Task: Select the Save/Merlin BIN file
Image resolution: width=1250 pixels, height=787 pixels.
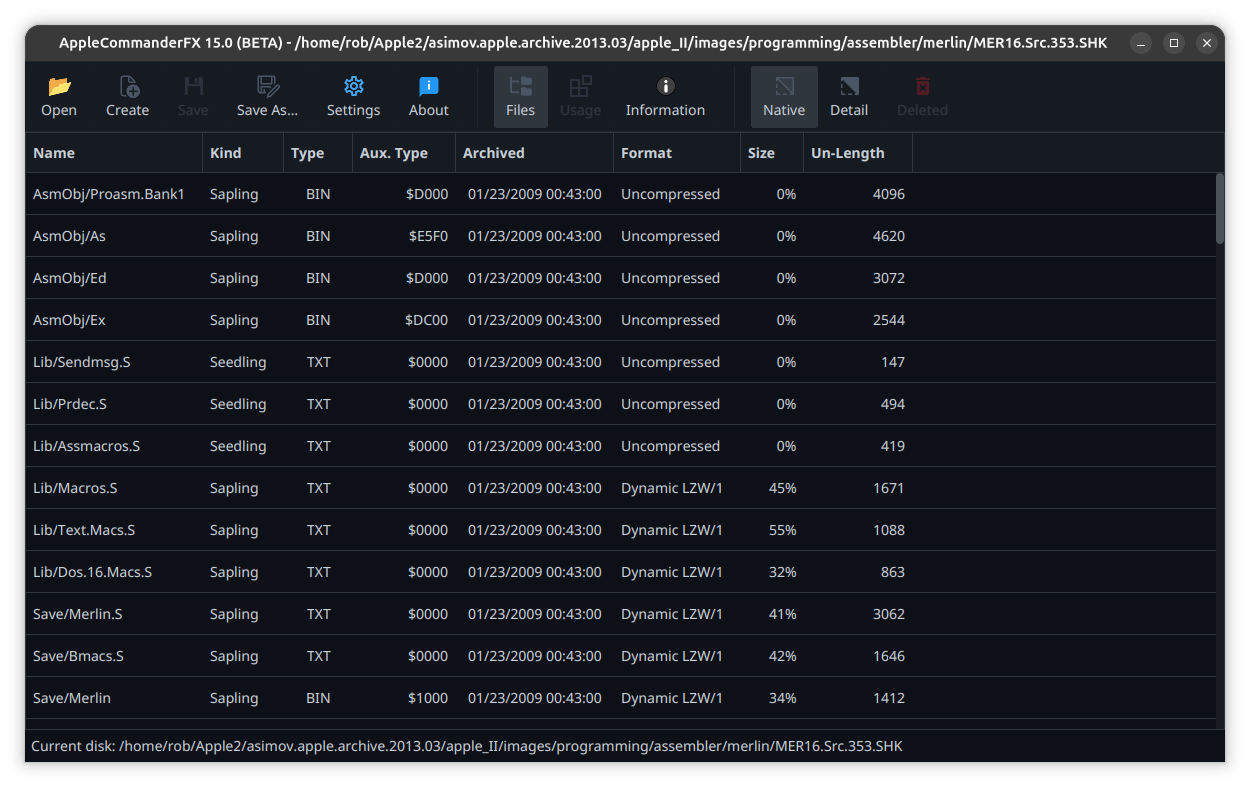Action: pyautogui.click(x=620, y=698)
